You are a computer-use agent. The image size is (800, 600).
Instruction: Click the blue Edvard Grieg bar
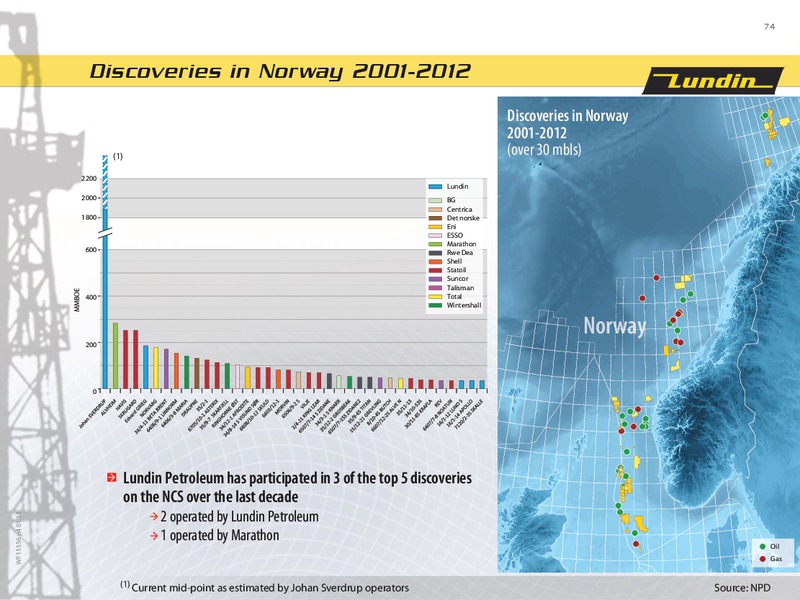145,367
